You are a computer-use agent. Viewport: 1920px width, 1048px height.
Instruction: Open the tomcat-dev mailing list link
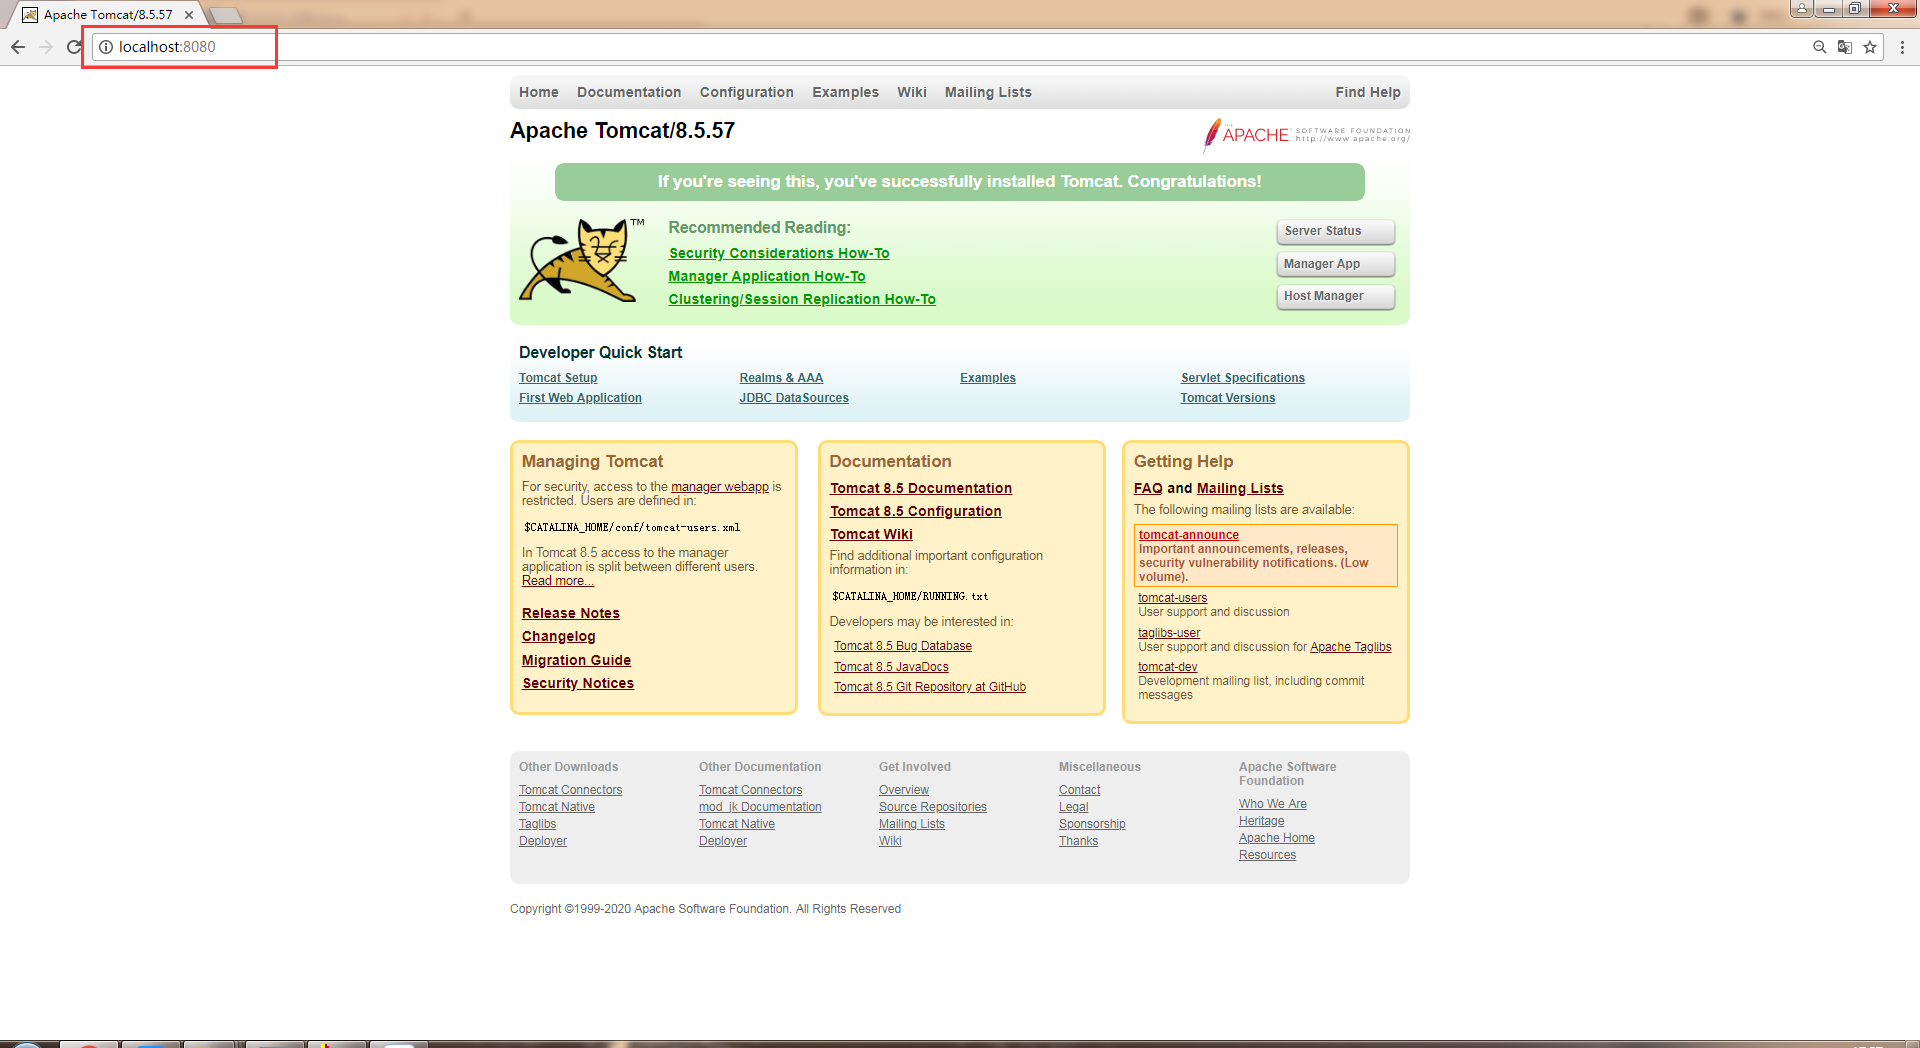tap(1168, 667)
